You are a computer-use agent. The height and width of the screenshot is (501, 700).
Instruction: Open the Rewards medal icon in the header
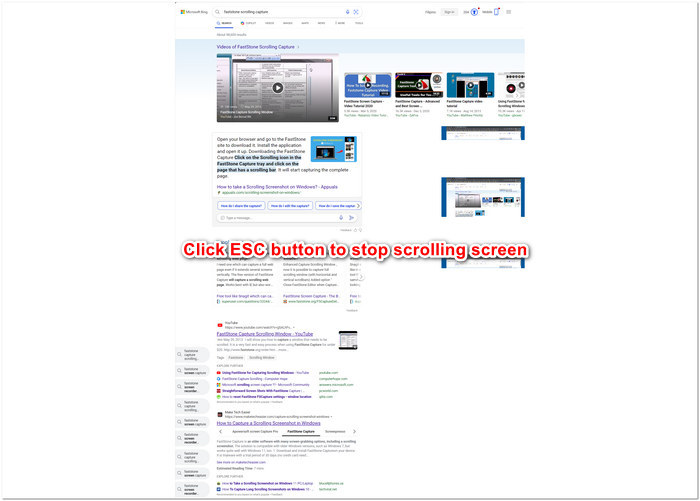point(474,12)
